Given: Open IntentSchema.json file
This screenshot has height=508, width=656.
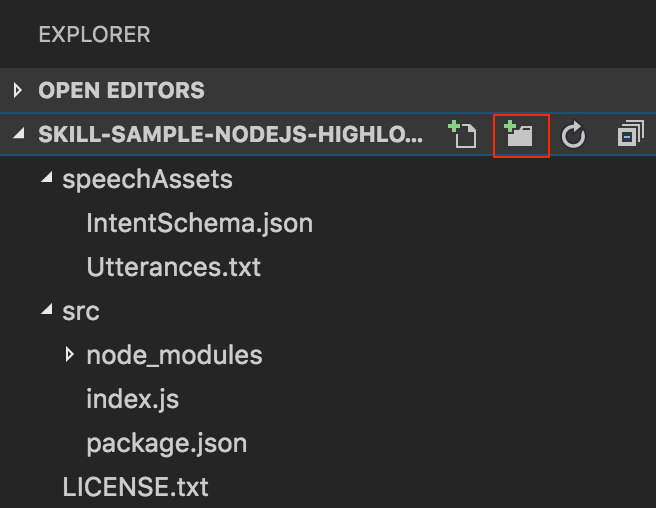Looking at the screenshot, I should coord(200,223).
